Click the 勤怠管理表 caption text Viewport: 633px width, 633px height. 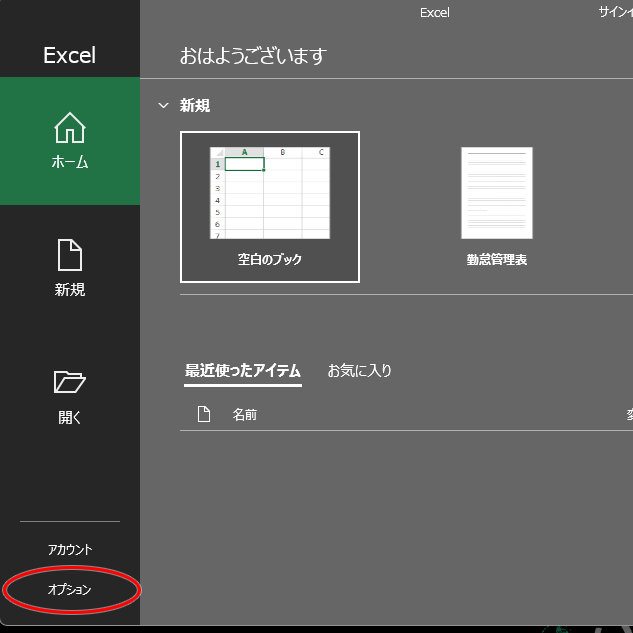pyautogui.click(x=497, y=260)
